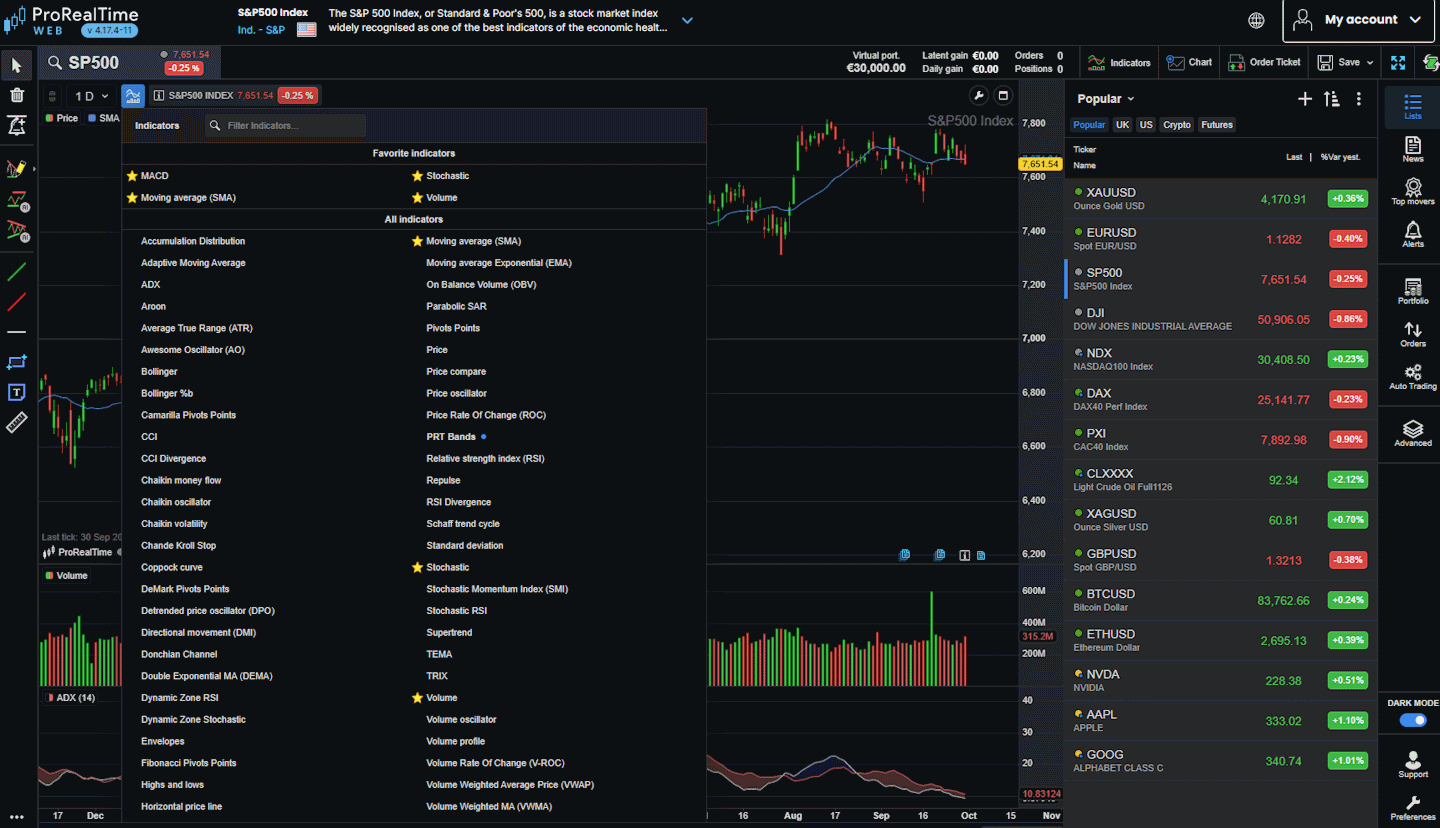The image size is (1440, 828).
Task: Choose Bollinger from All indicators
Action: point(159,372)
